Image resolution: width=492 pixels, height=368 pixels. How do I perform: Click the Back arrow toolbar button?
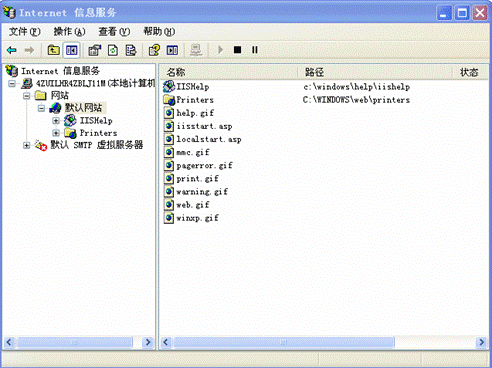click(12, 50)
